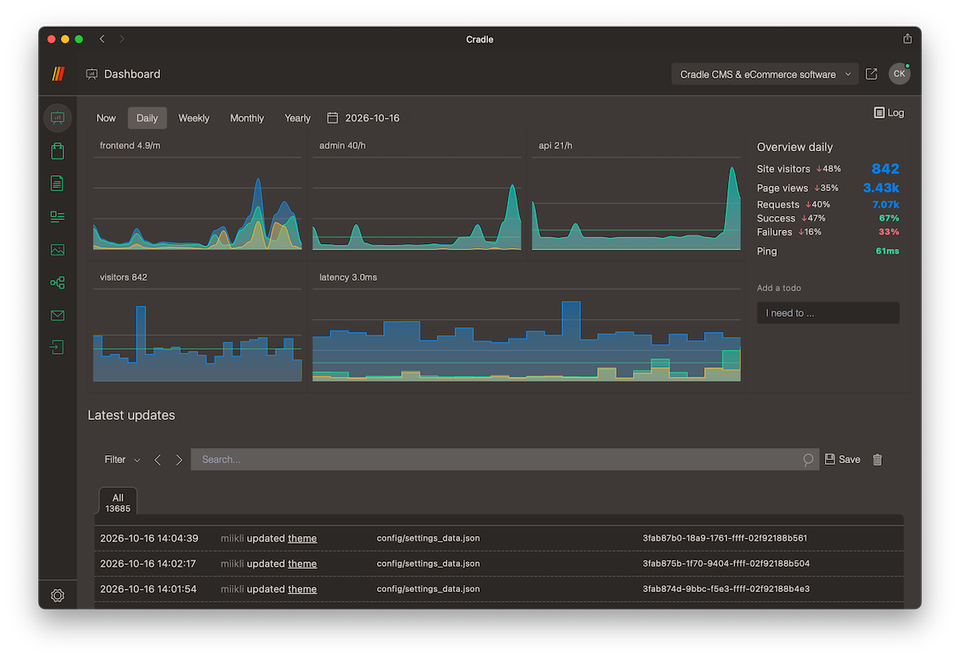Image resolution: width=960 pixels, height=660 pixels.
Task: Click the presentation icon beside Dashboard title
Action: [92, 74]
